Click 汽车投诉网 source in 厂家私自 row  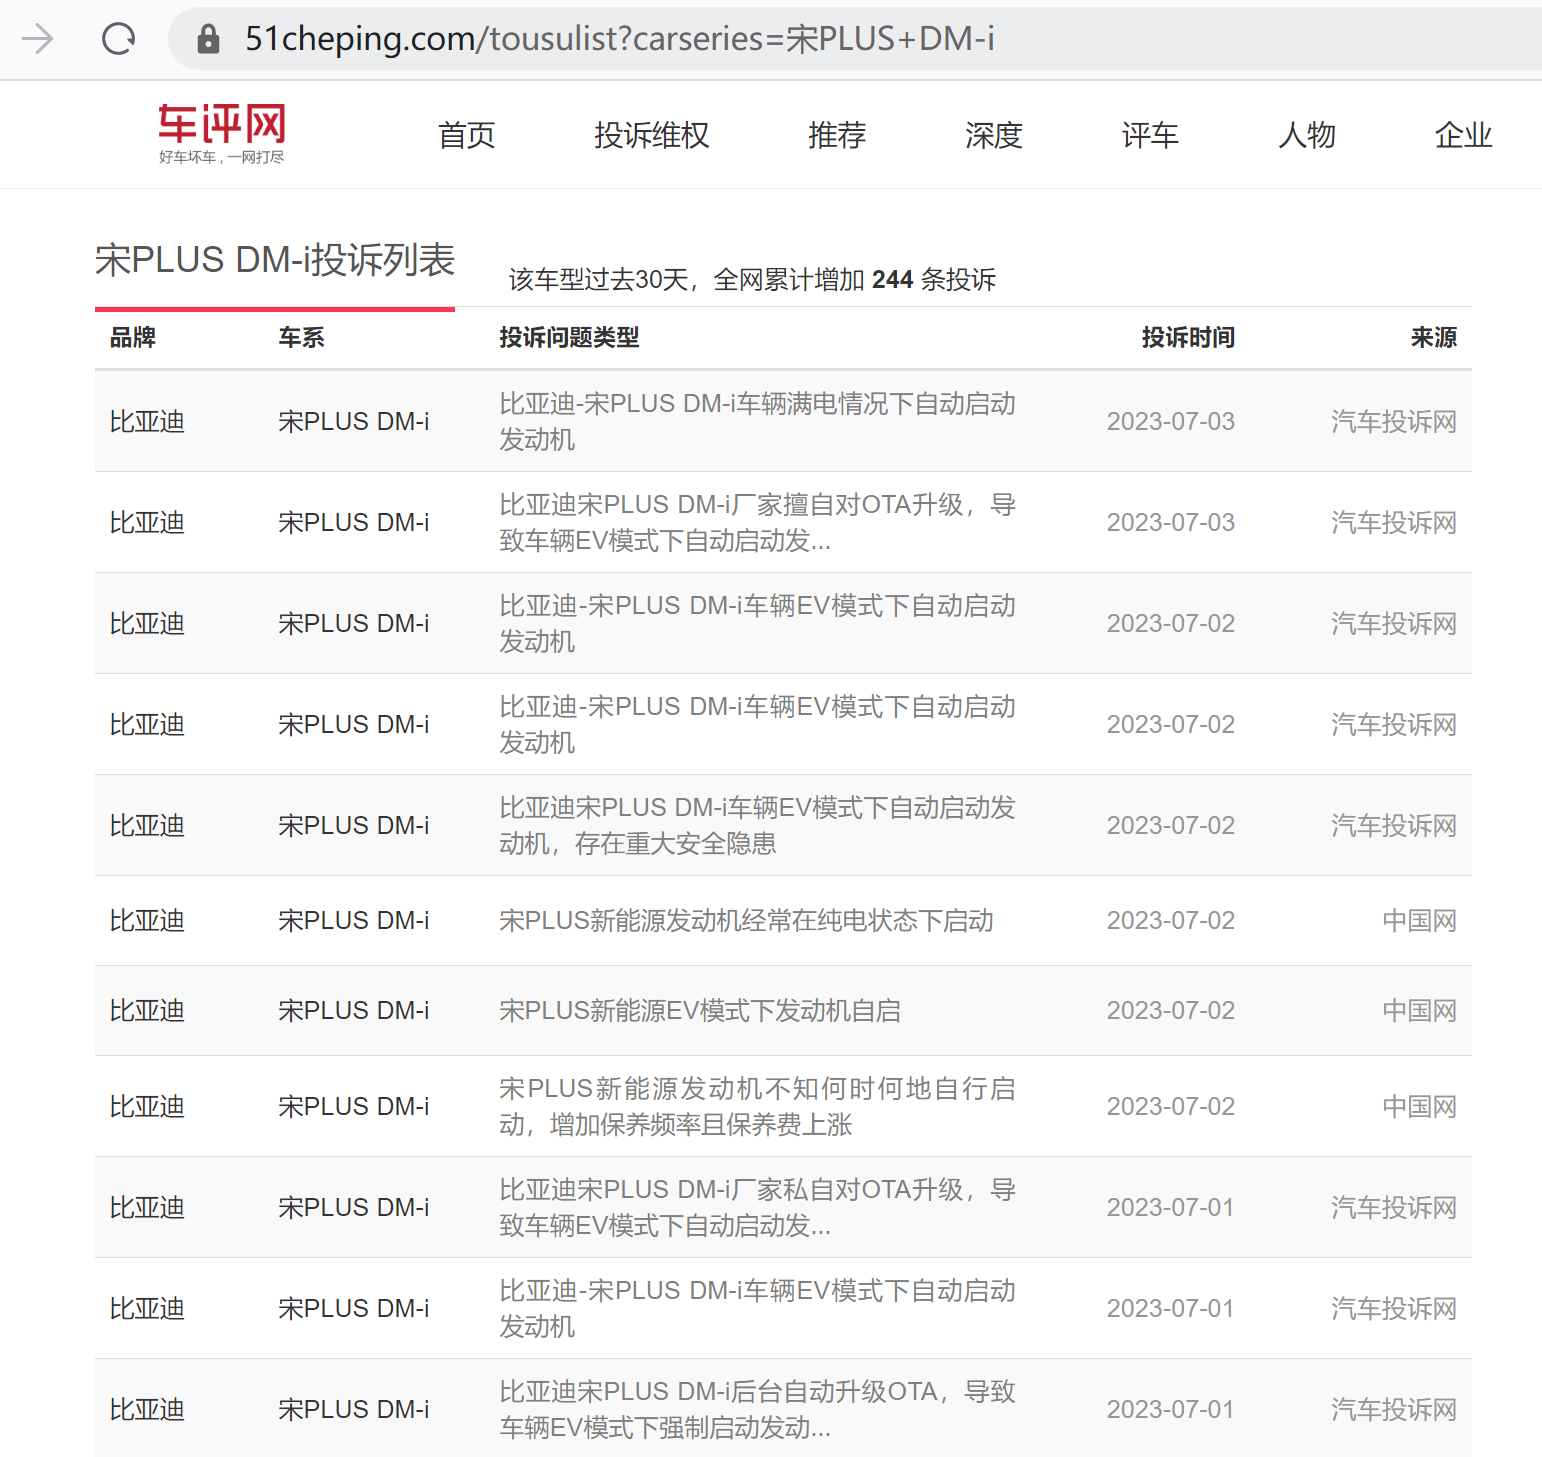click(1393, 1208)
